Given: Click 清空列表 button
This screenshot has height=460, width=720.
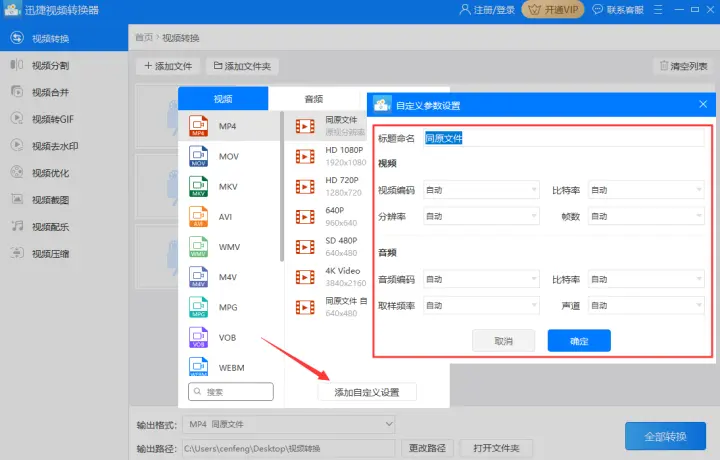Looking at the screenshot, I should pyautogui.click(x=684, y=66).
